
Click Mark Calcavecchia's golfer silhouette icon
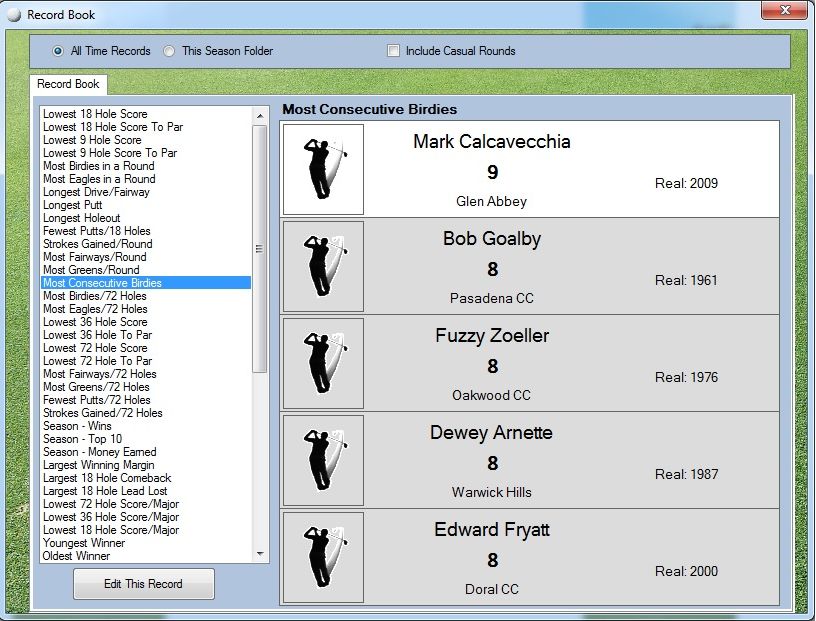click(323, 169)
